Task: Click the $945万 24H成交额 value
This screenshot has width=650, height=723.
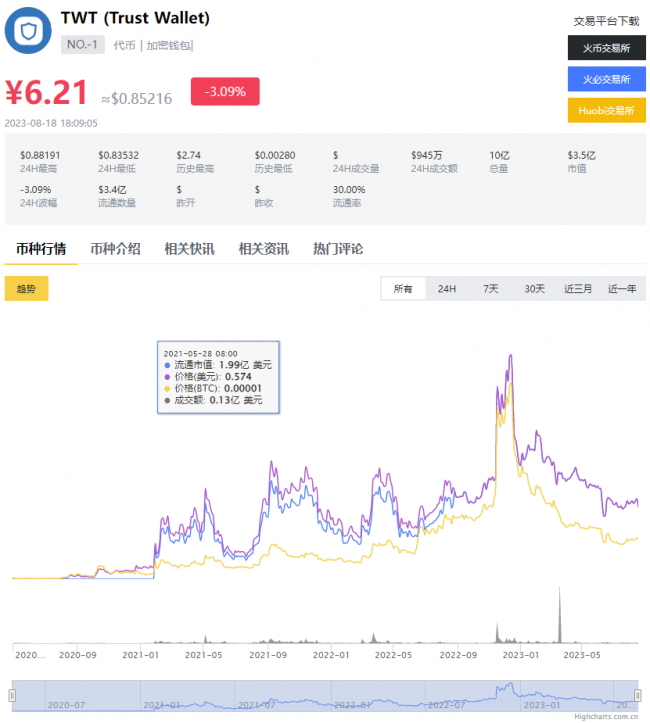Action: [x=426, y=155]
